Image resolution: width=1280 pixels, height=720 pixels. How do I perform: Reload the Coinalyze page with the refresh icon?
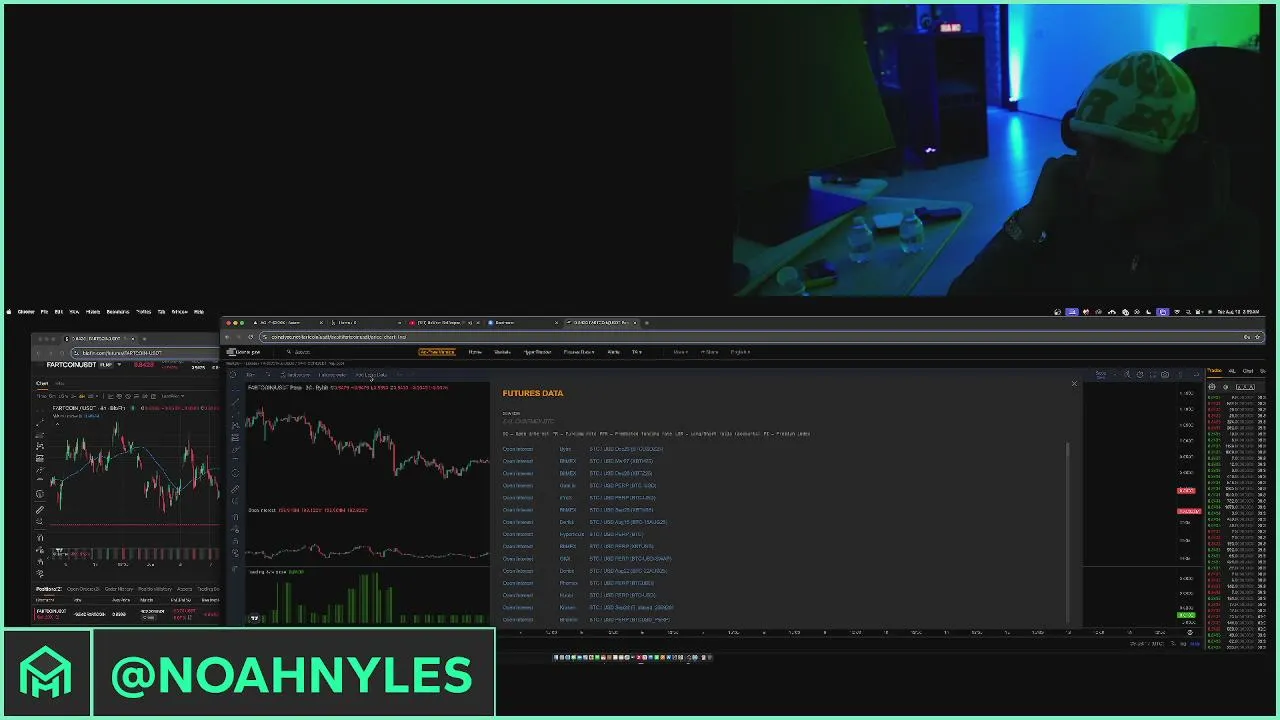click(250, 337)
